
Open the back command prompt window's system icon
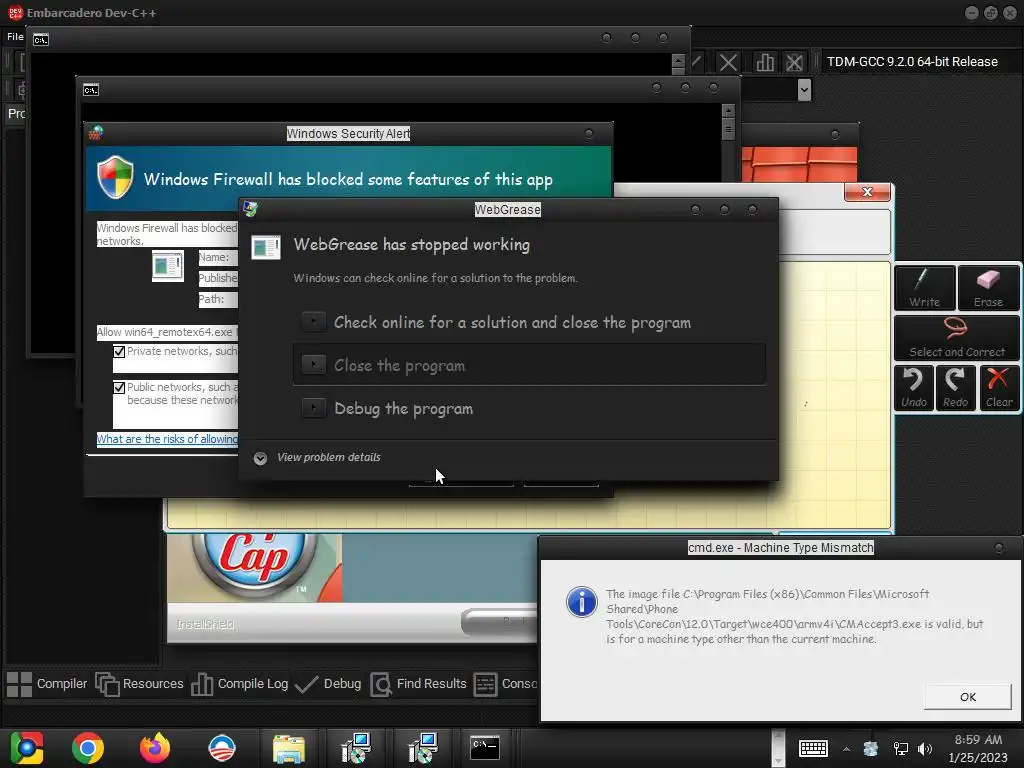(40, 40)
